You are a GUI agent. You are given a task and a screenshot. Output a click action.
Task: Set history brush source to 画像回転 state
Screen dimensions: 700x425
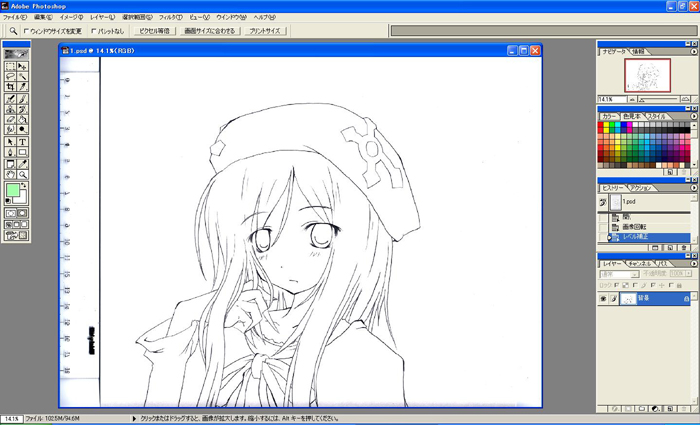(x=604, y=227)
